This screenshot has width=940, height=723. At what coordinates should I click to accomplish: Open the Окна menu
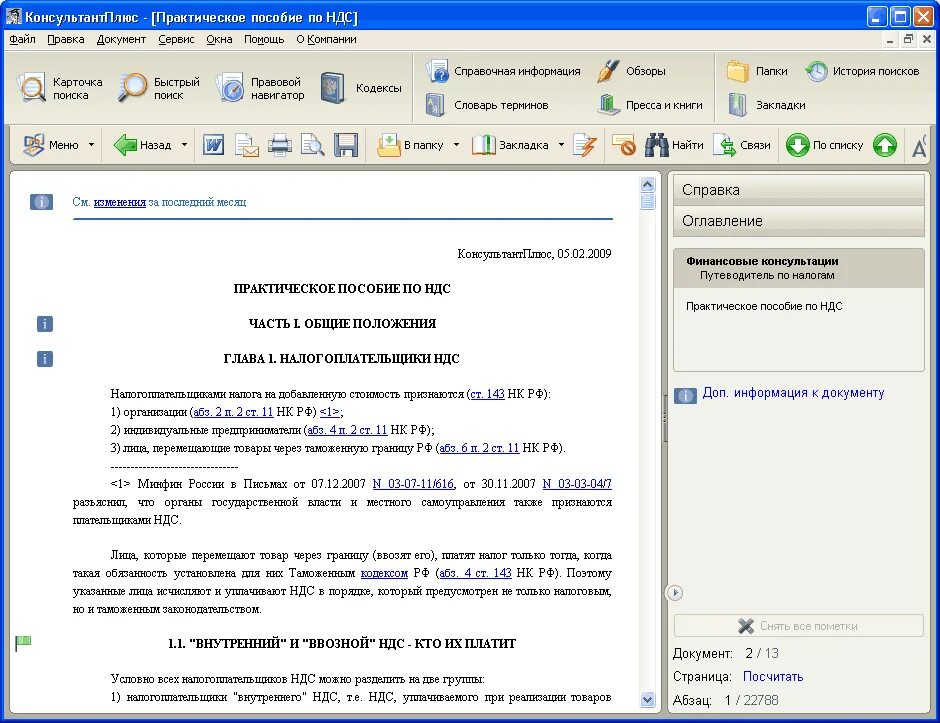(x=219, y=40)
